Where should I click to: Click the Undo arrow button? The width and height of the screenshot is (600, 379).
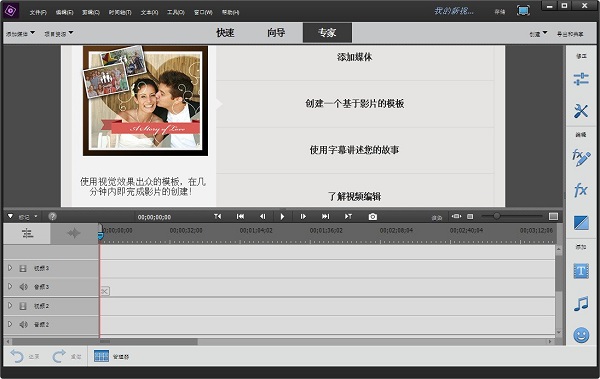pos(17,356)
